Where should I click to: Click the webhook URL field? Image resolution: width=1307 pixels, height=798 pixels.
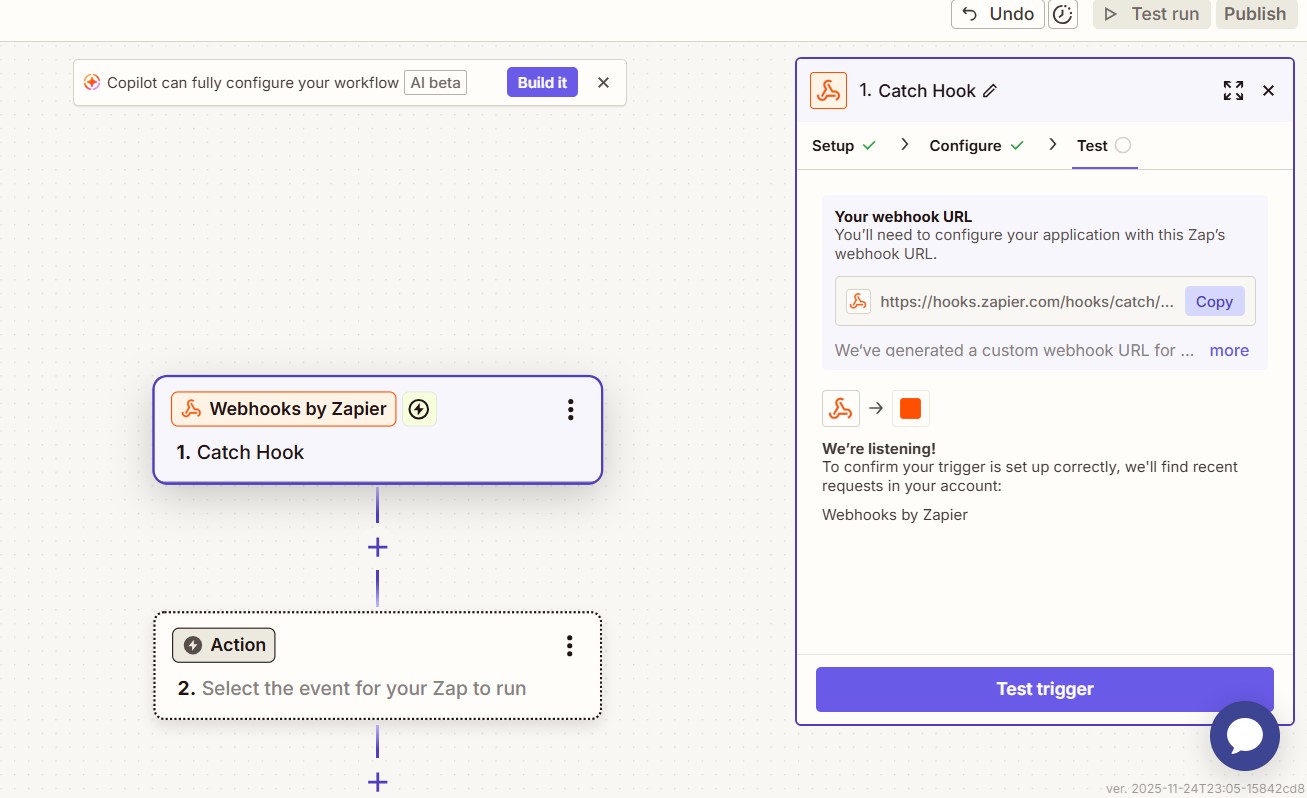click(x=1026, y=302)
